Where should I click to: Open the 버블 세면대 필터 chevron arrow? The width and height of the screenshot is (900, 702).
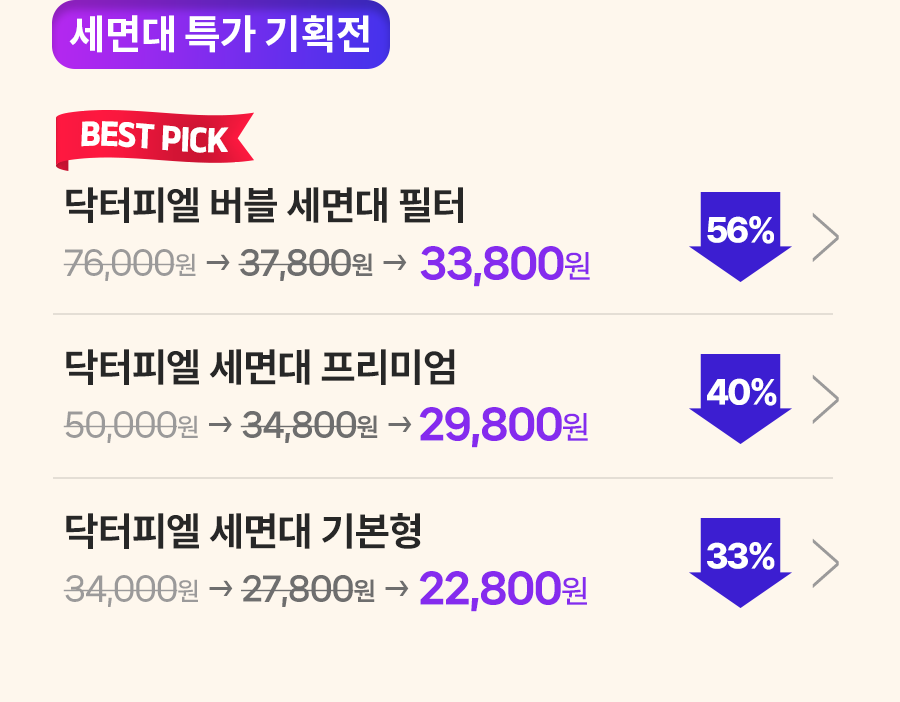coord(826,237)
